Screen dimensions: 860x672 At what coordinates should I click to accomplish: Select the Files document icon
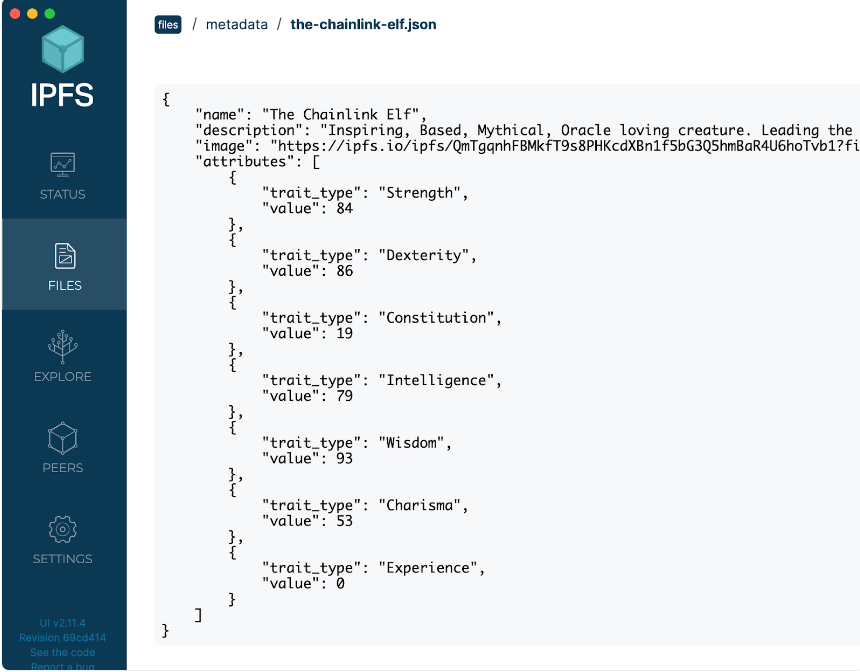click(65, 256)
